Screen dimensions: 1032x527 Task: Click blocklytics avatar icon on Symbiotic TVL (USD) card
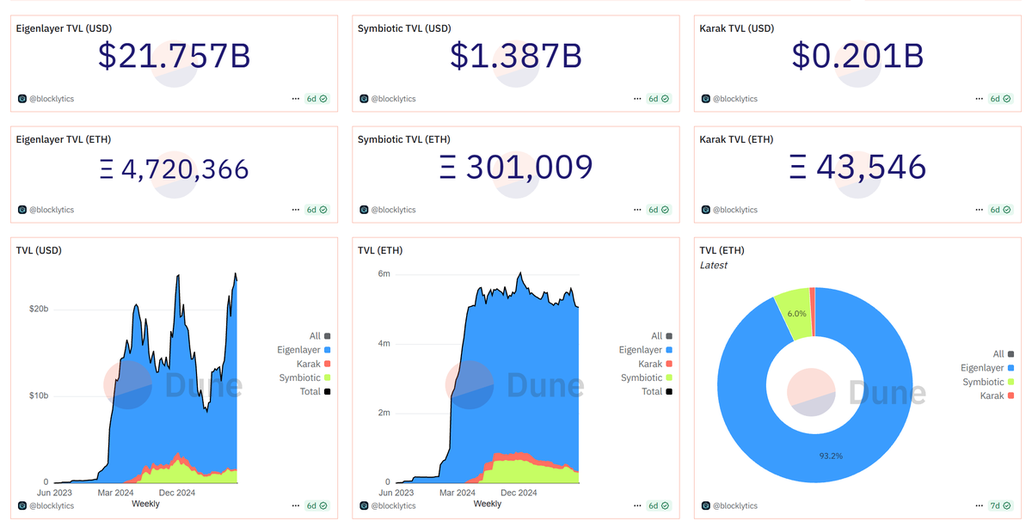coord(364,99)
